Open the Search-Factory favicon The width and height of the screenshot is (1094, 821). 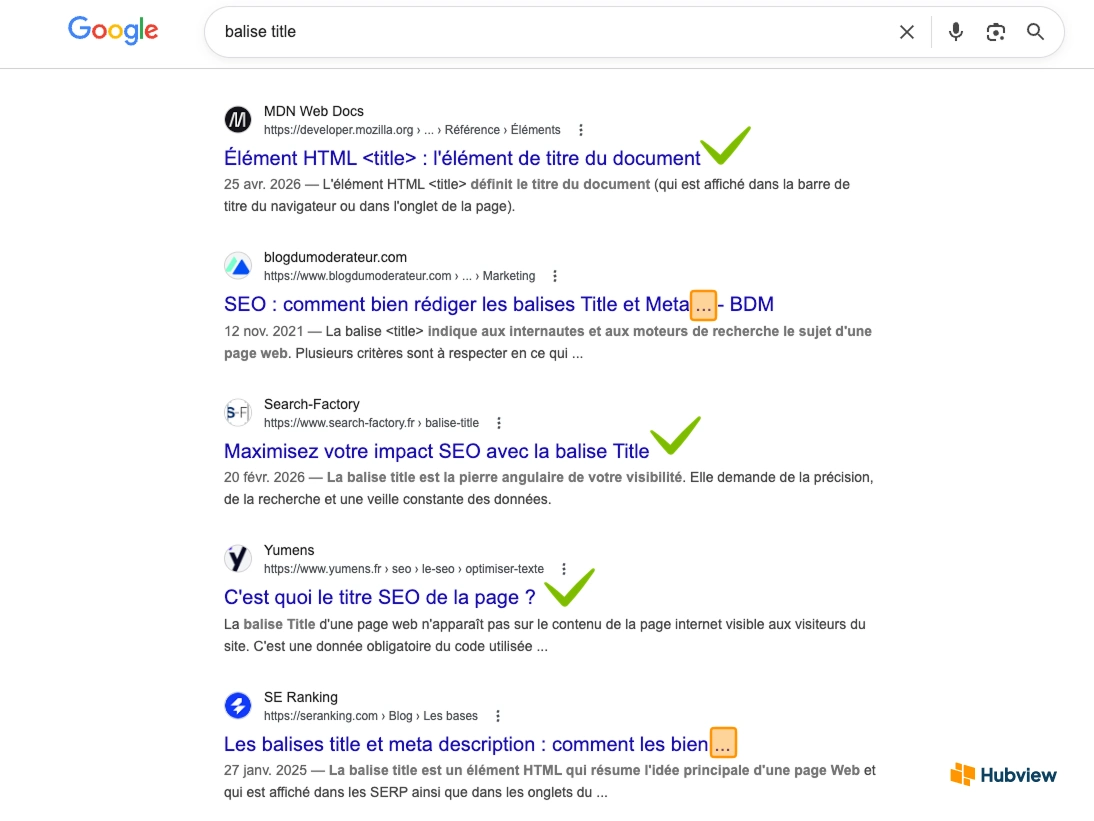point(238,413)
